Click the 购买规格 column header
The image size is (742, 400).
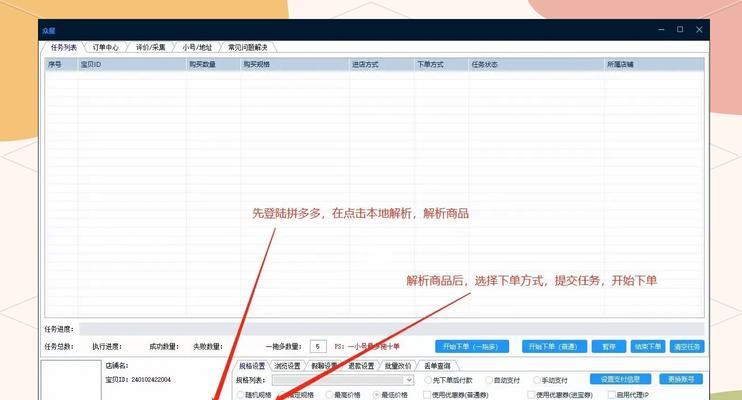(295, 64)
